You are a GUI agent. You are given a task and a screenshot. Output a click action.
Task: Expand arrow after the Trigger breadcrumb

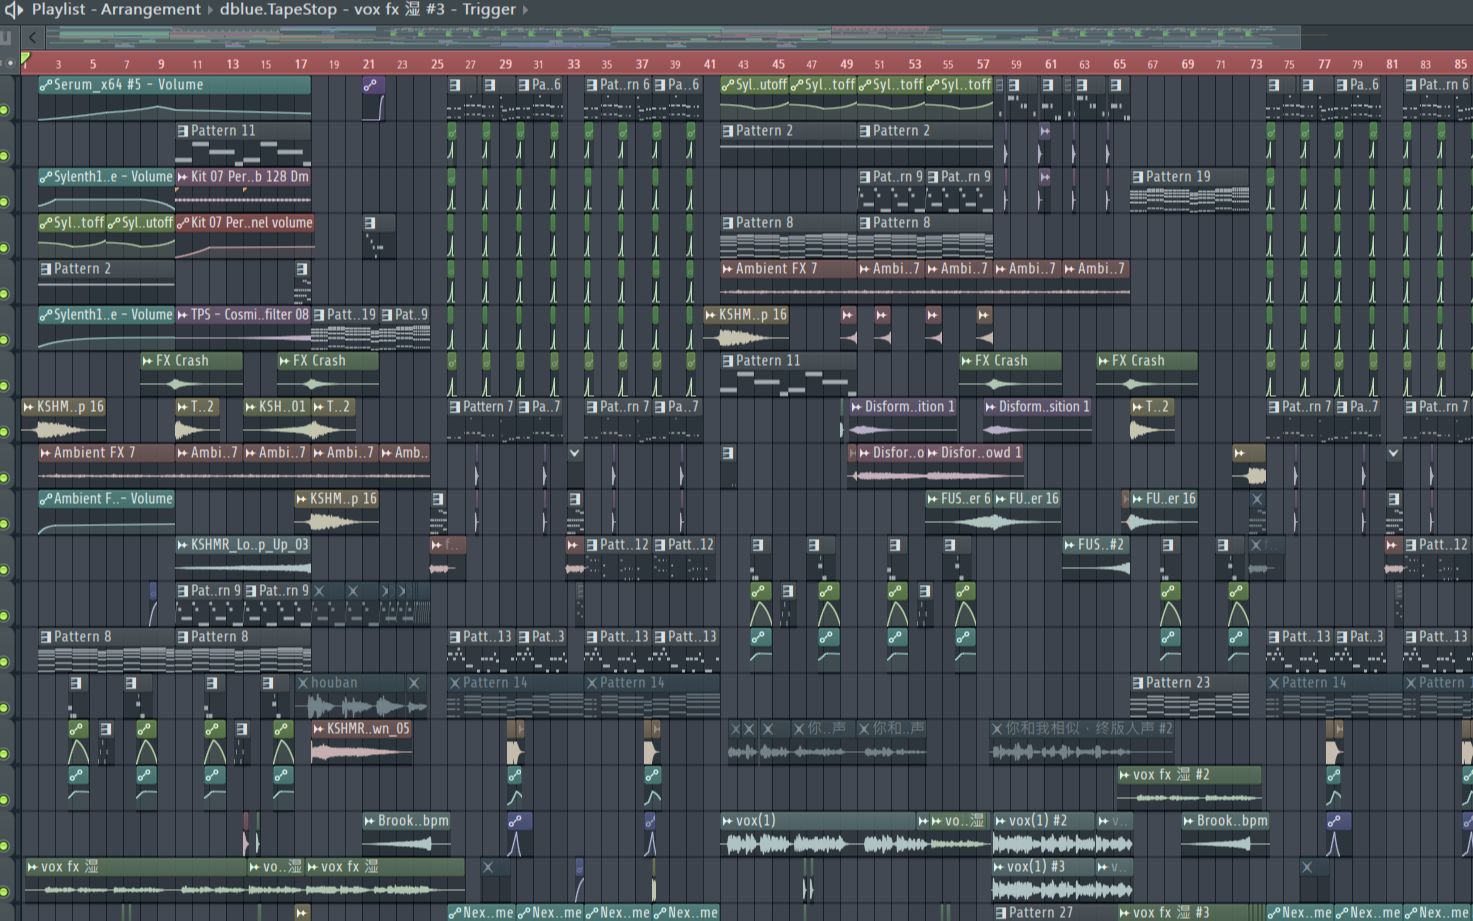pyautogui.click(x=526, y=10)
